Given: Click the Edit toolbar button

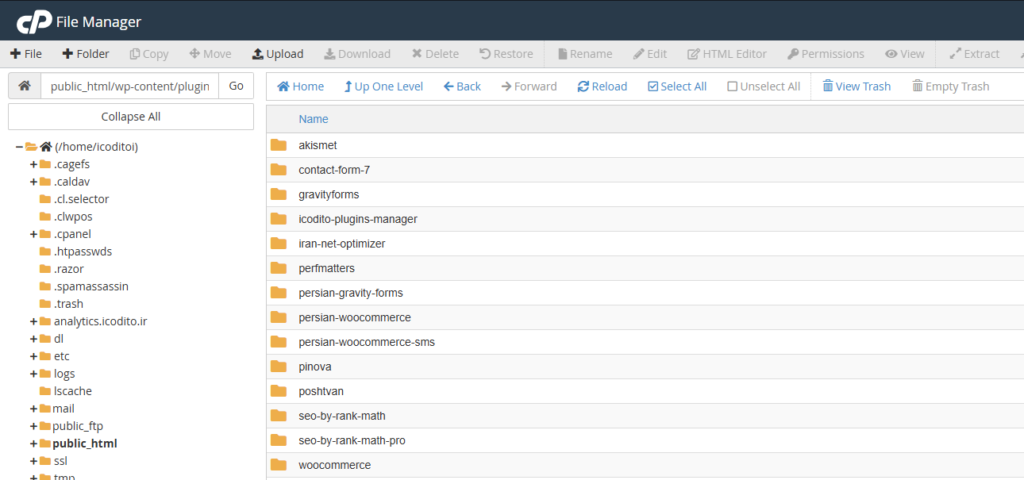Looking at the screenshot, I should tap(650, 54).
